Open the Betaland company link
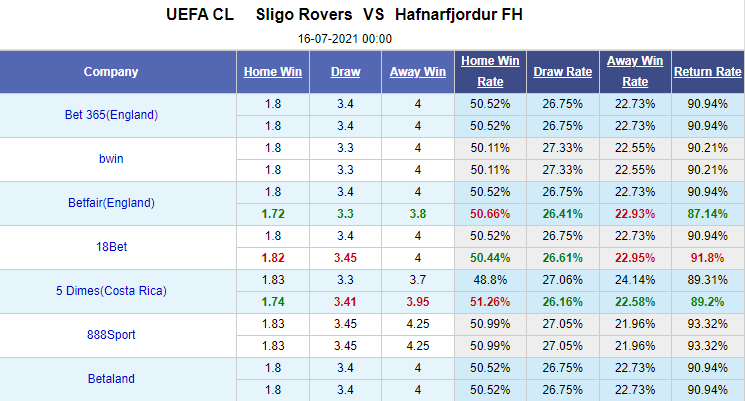 pyautogui.click(x=111, y=379)
